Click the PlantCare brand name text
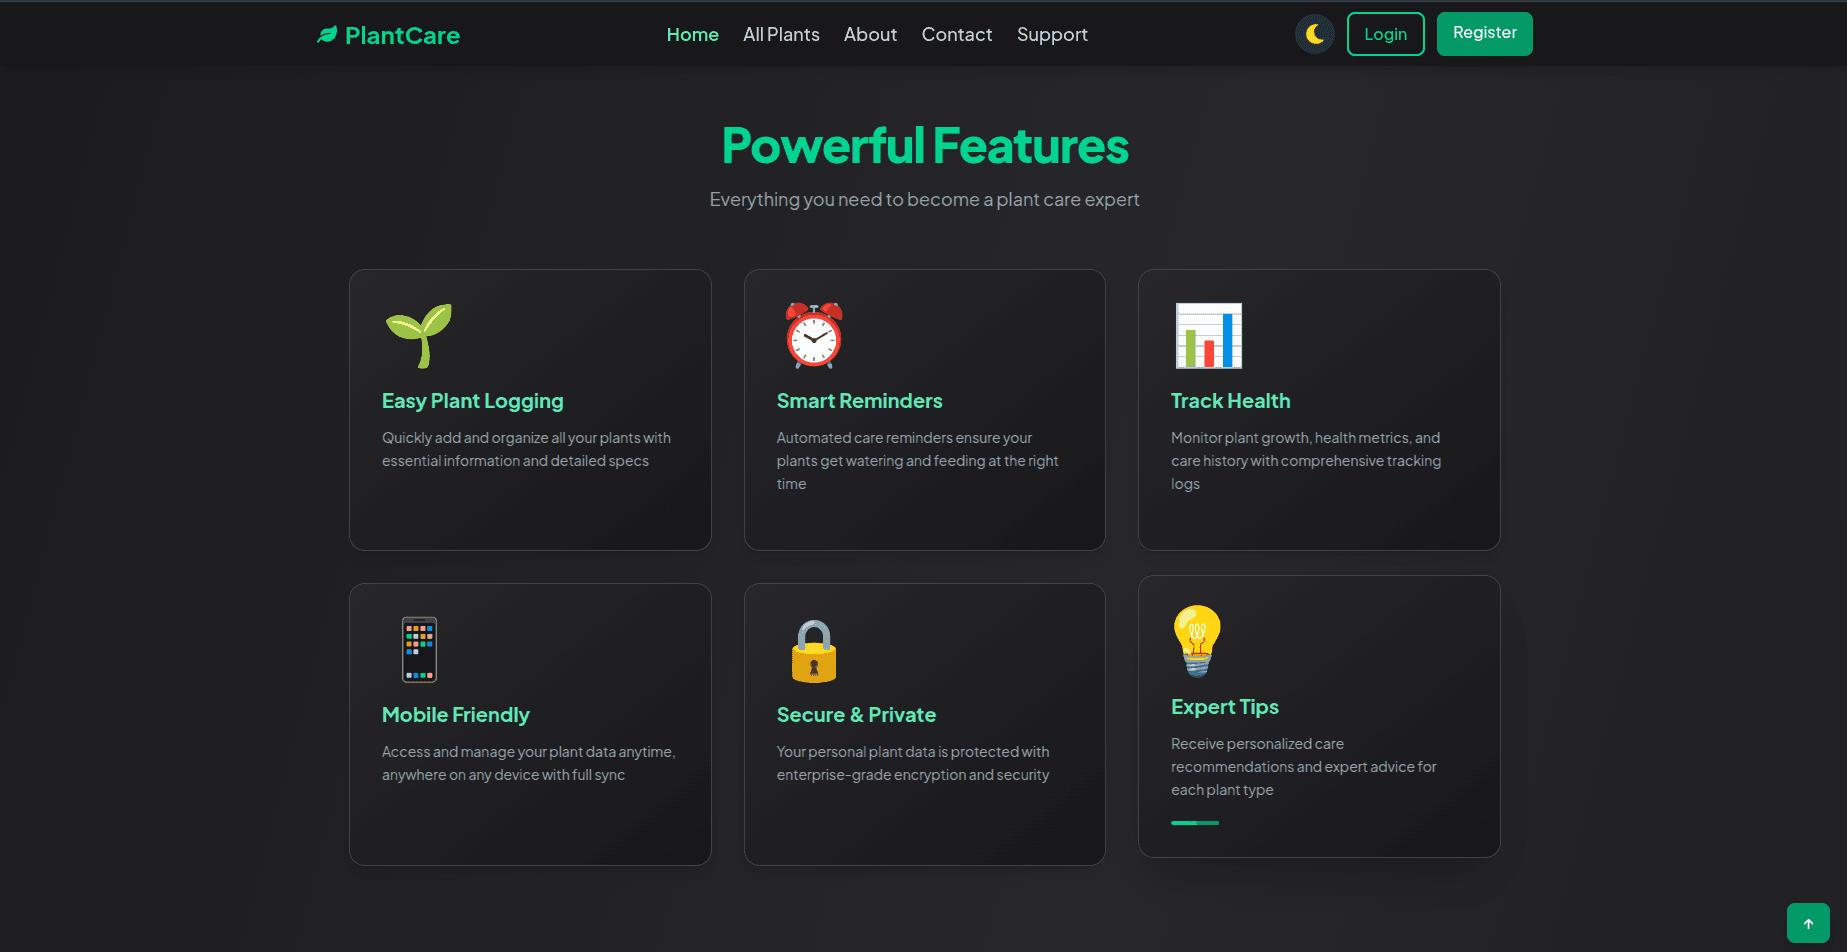Viewport: 1847px width, 952px height. click(402, 36)
